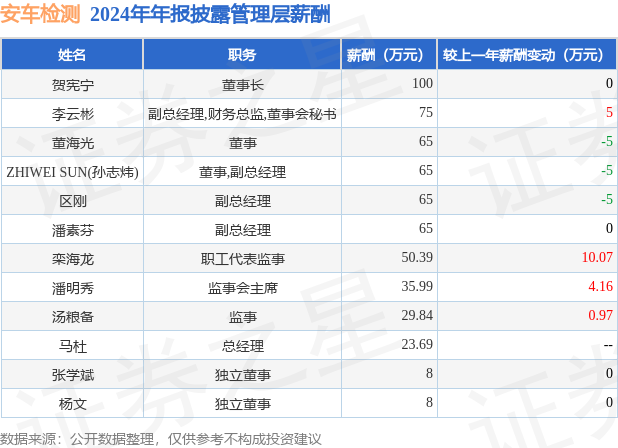Screen dimensions: 618x448
Task: Click 潘素芬's salary value 65
Action: [426, 229]
